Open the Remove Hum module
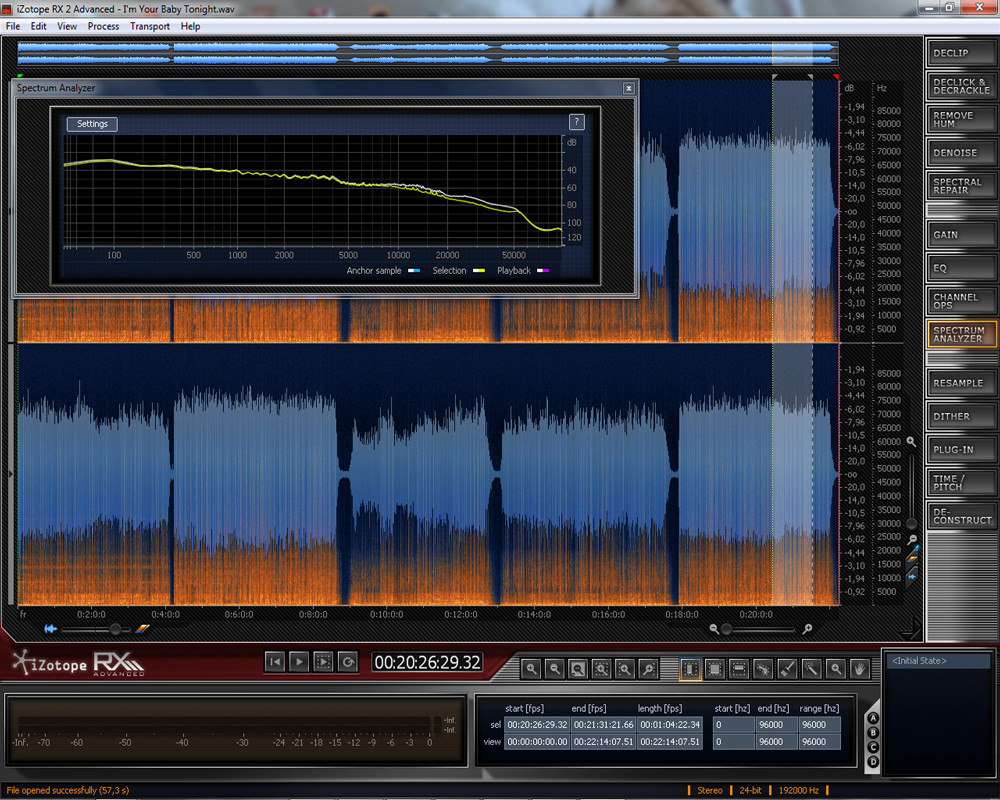 coord(961,119)
